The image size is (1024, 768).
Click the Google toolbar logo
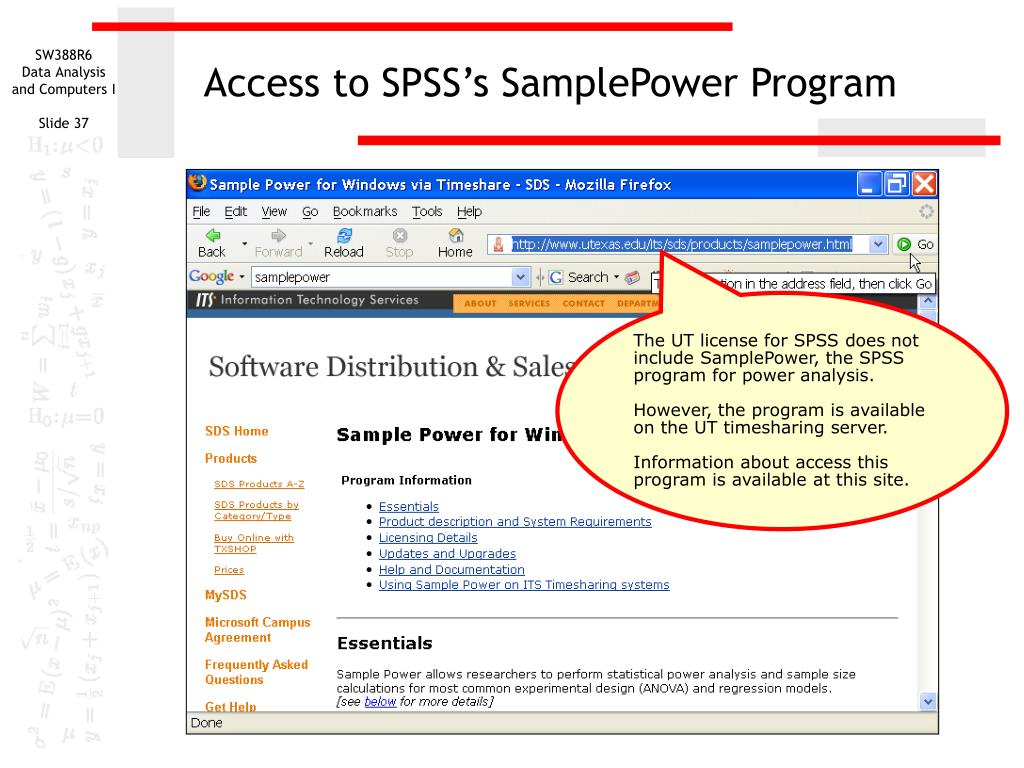[x=211, y=276]
